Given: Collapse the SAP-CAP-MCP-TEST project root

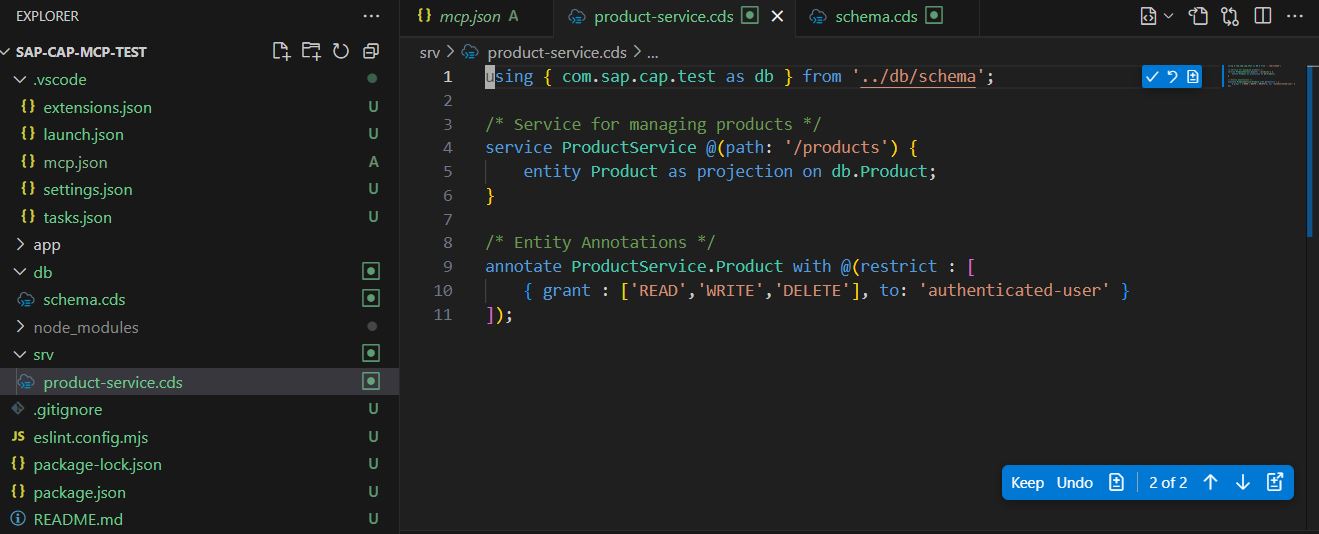Looking at the screenshot, I should (81, 52).
